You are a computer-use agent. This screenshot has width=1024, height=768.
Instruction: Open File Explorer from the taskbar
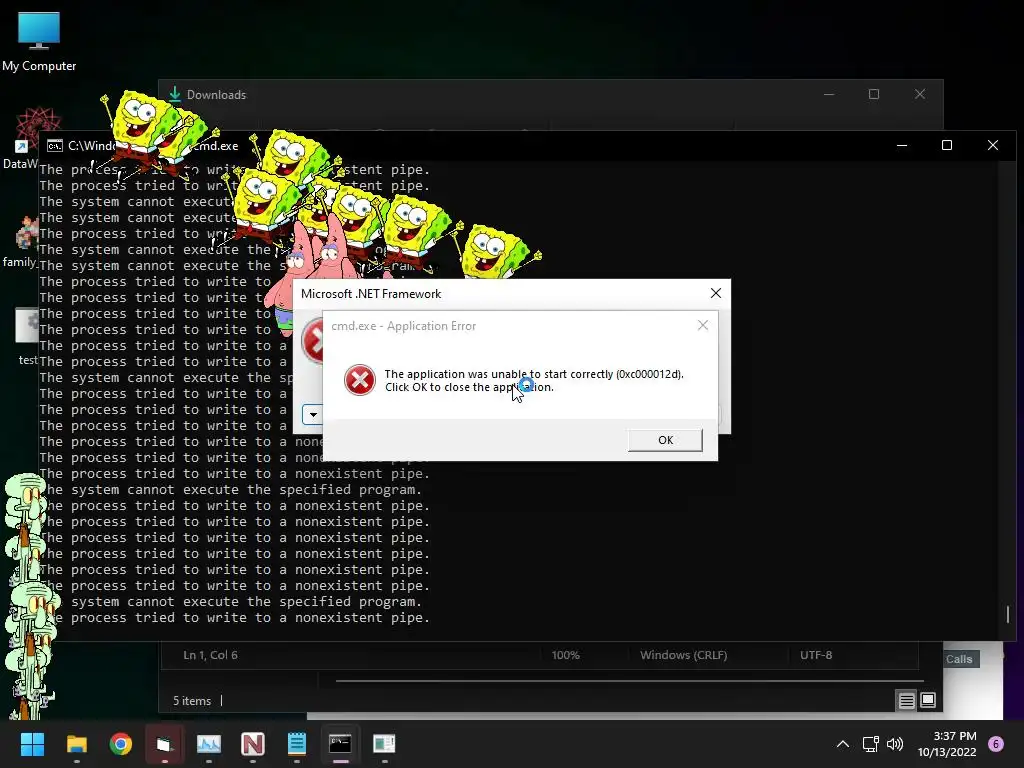pos(76,744)
